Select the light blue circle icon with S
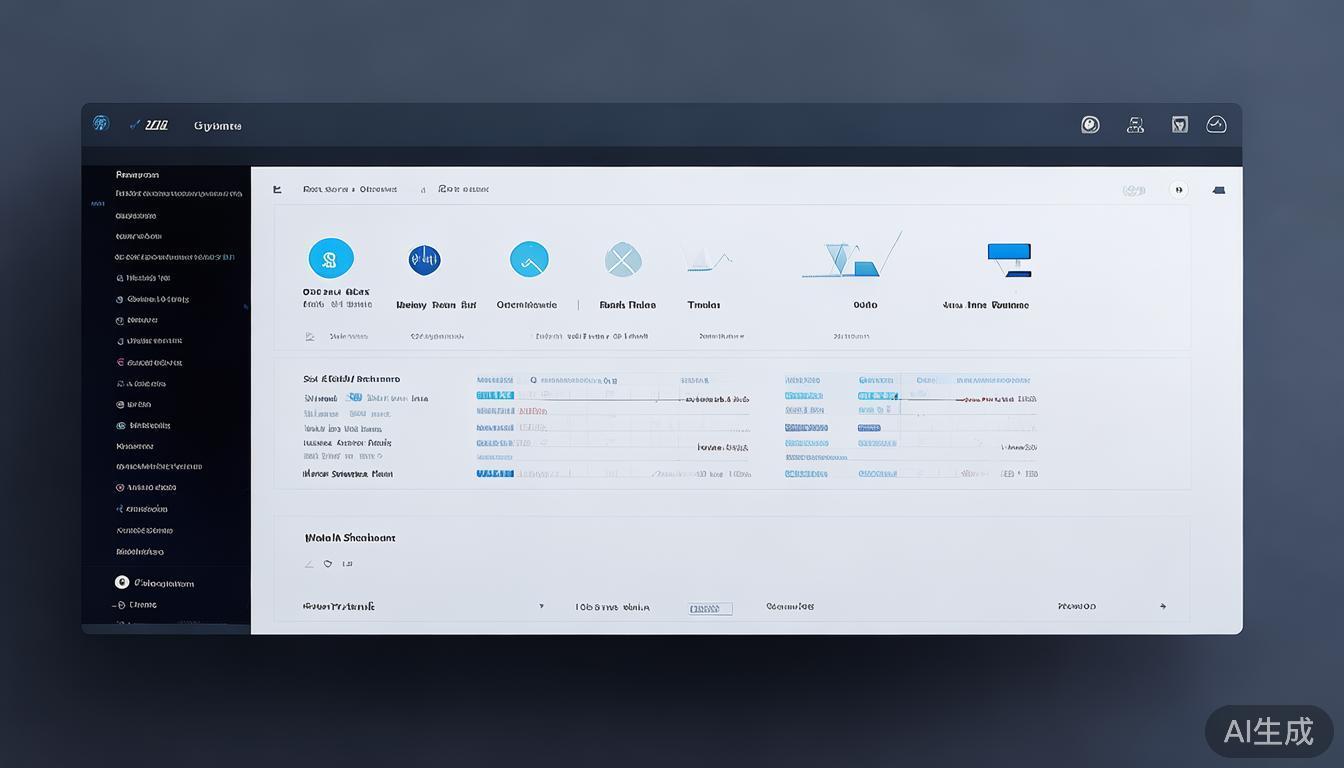 331,258
